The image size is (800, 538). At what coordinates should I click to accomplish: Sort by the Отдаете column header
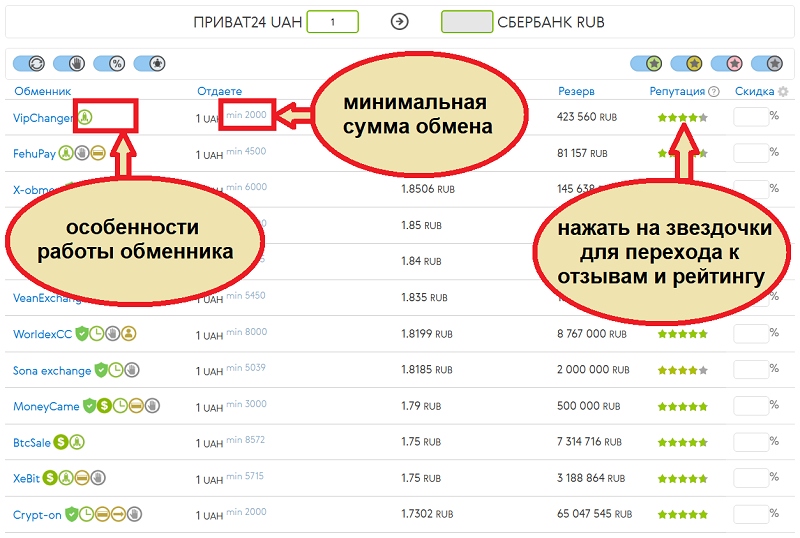click(220, 91)
